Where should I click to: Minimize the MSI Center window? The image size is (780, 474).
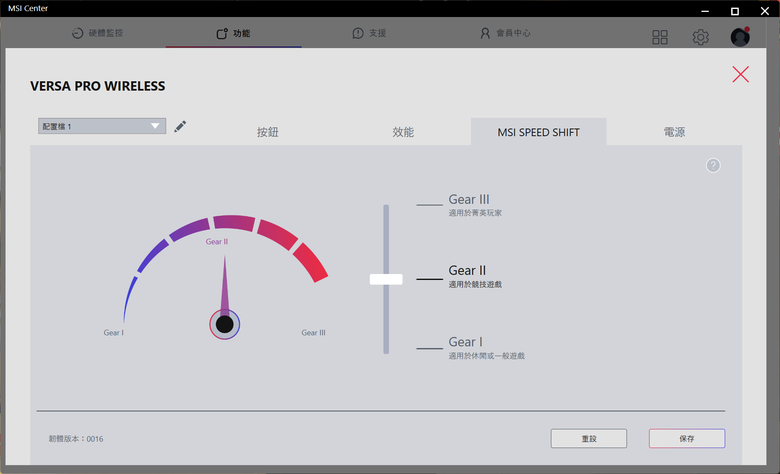(x=705, y=10)
